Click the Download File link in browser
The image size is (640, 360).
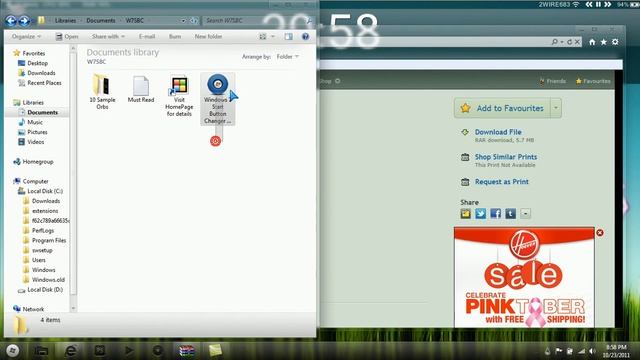[x=498, y=132]
